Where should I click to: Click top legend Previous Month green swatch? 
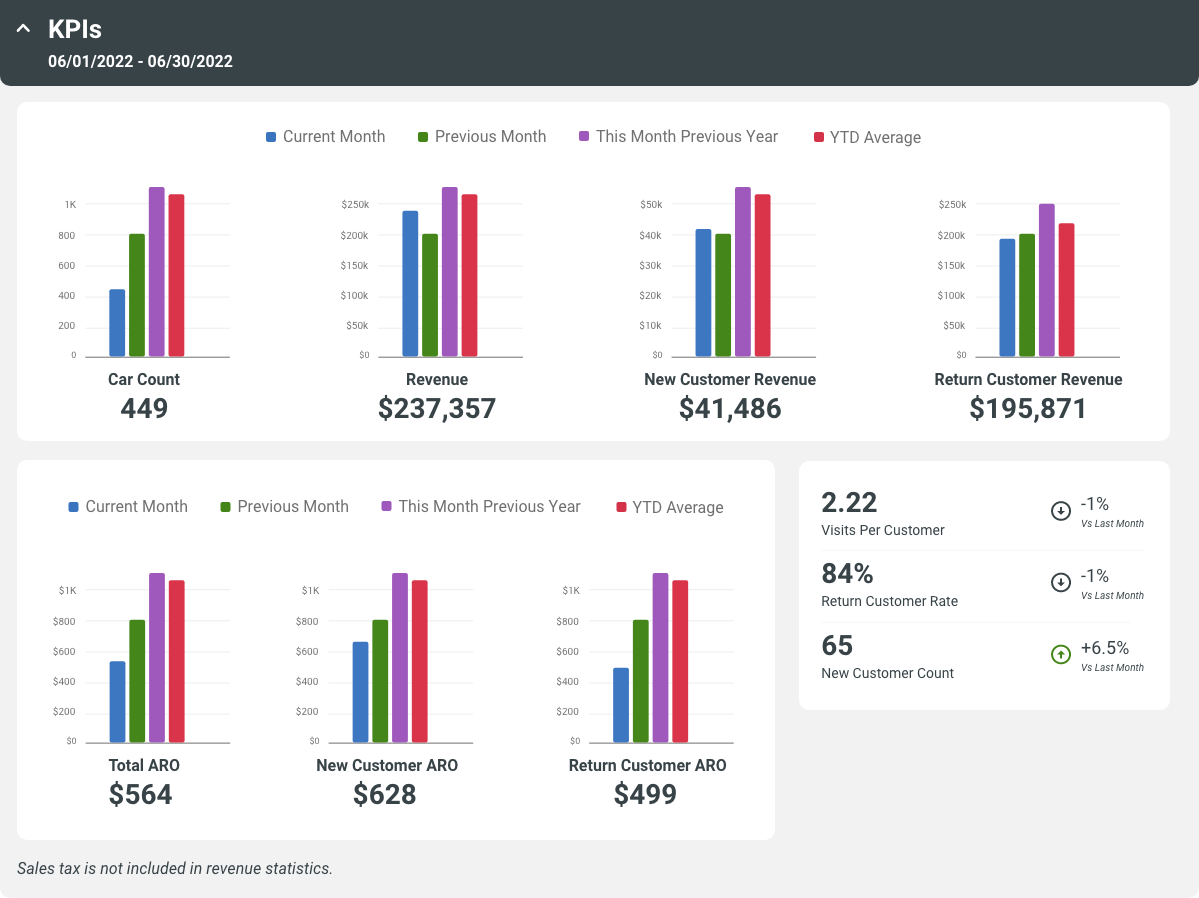coord(423,137)
